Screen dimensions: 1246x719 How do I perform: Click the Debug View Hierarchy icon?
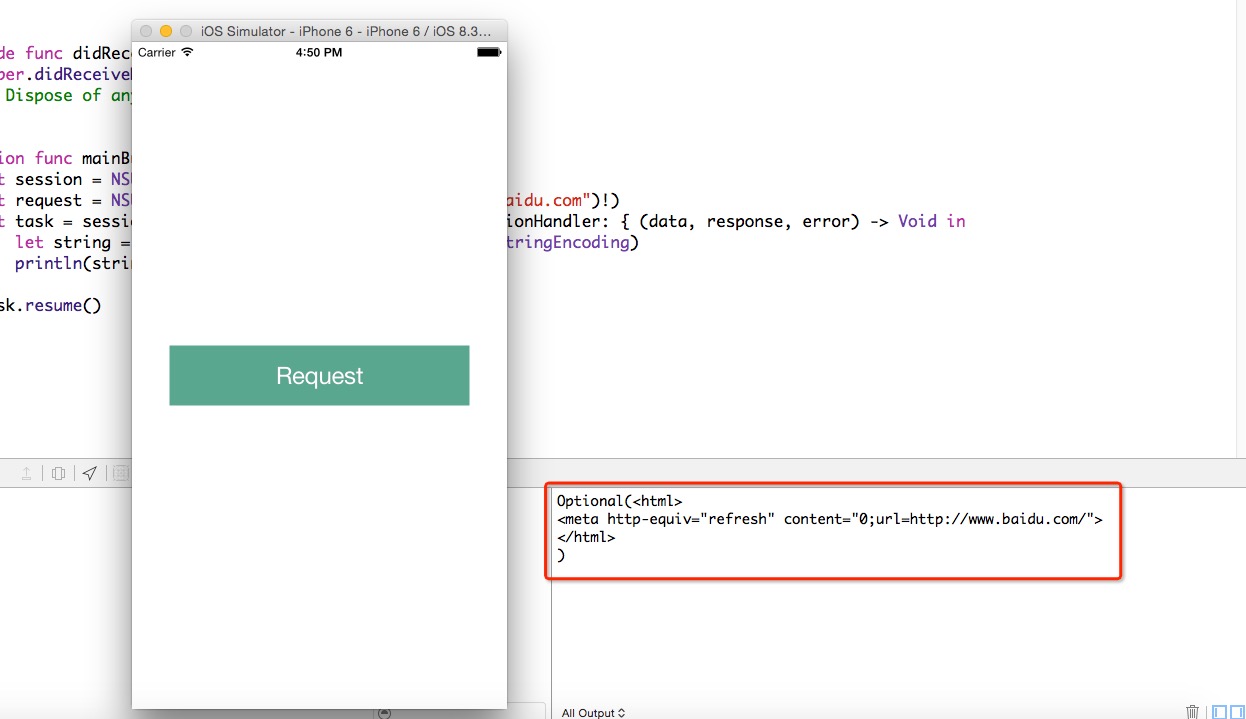(58, 473)
